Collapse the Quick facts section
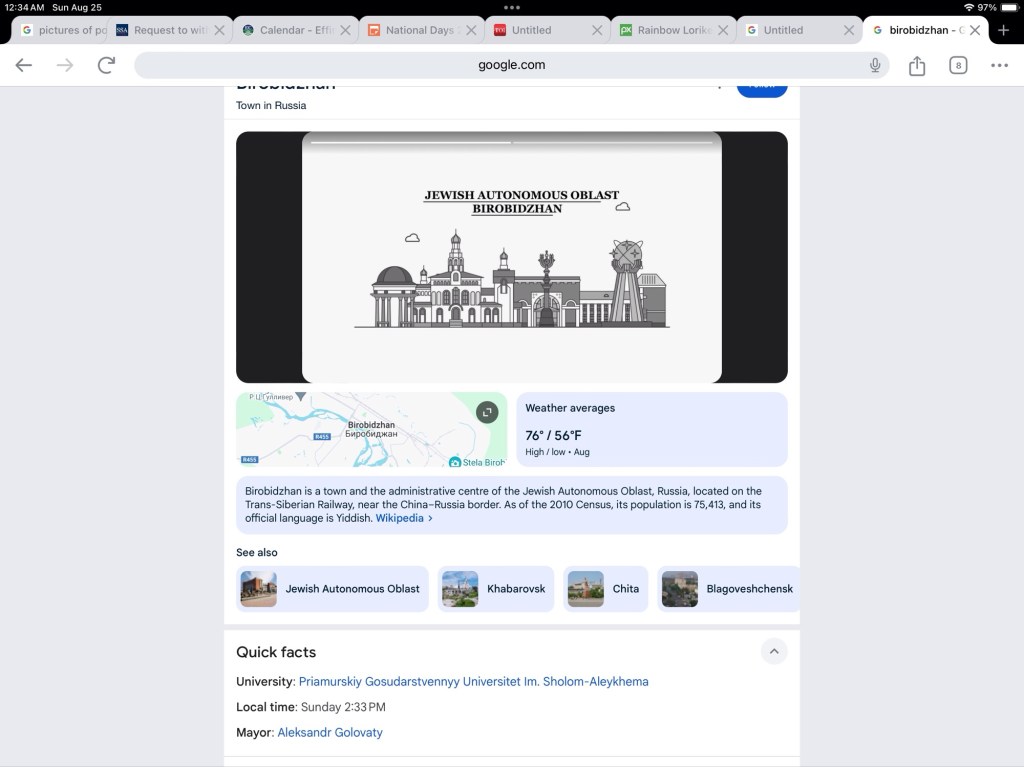 click(x=773, y=652)
